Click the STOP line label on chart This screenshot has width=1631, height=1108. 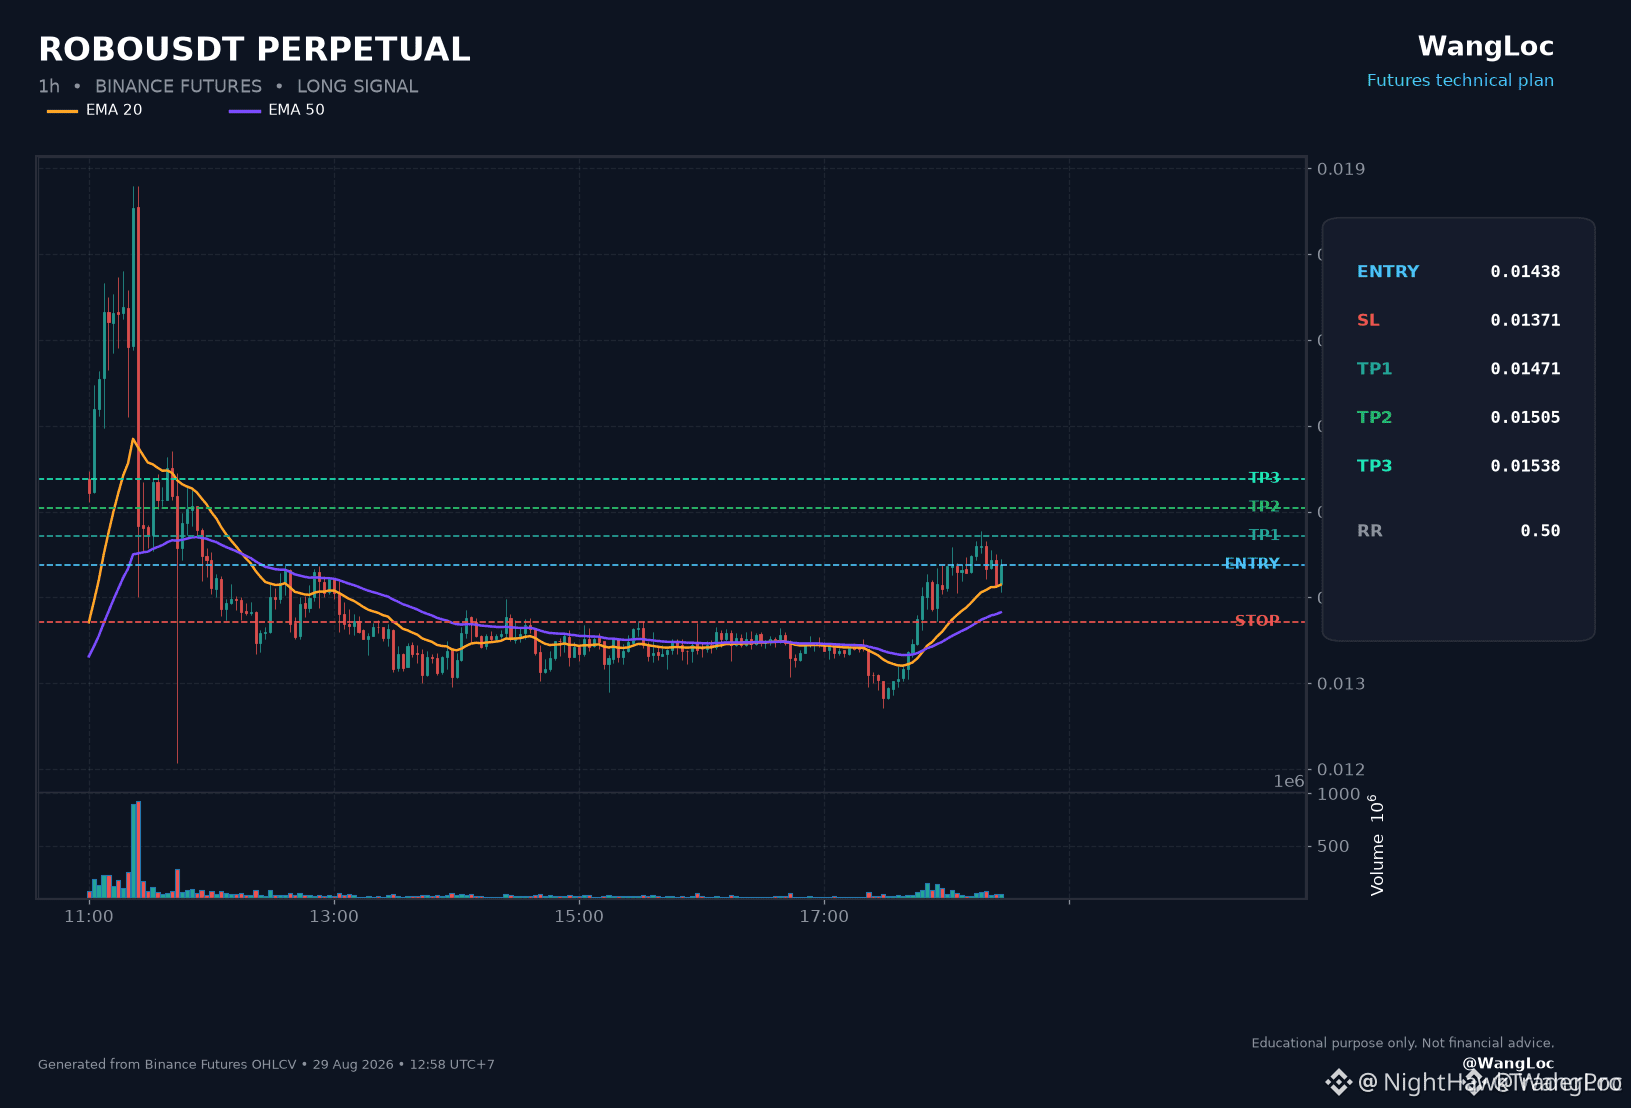click(x=1257, y=621)
